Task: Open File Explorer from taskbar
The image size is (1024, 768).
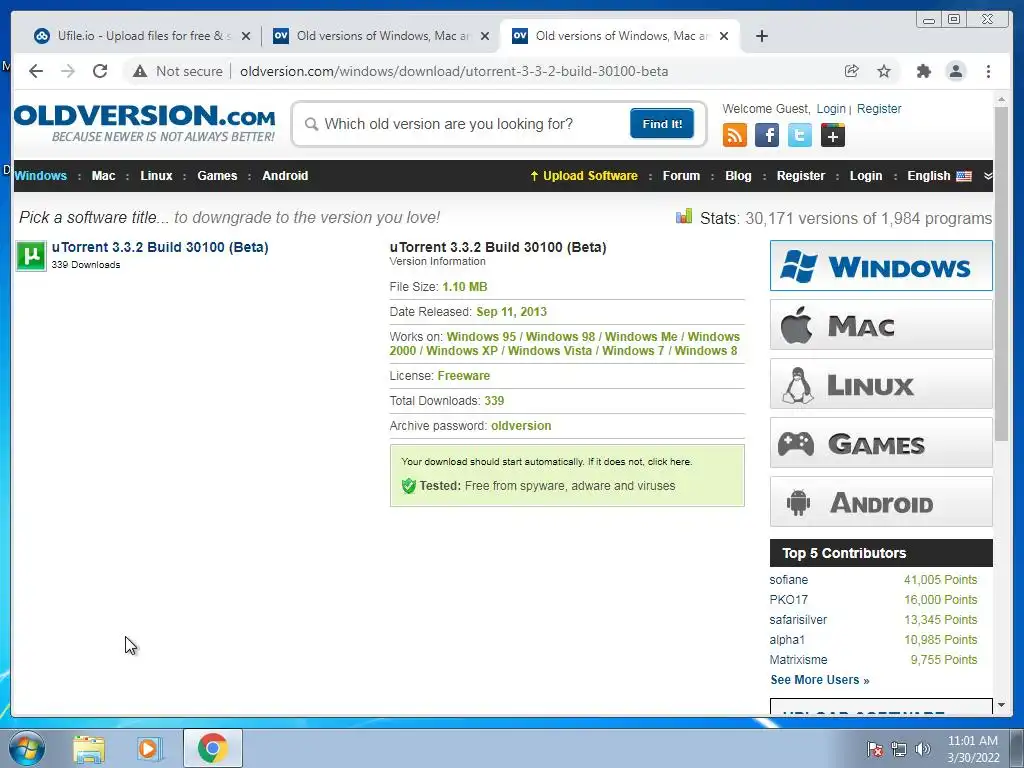Action: tap(89, 748)
